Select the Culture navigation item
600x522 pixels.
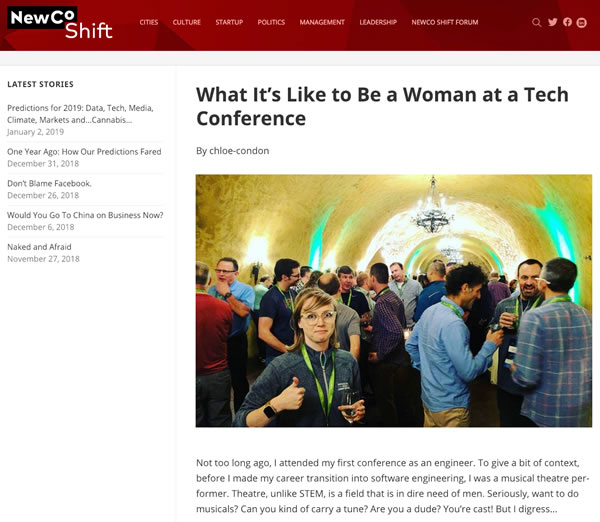tap(187, 22)
